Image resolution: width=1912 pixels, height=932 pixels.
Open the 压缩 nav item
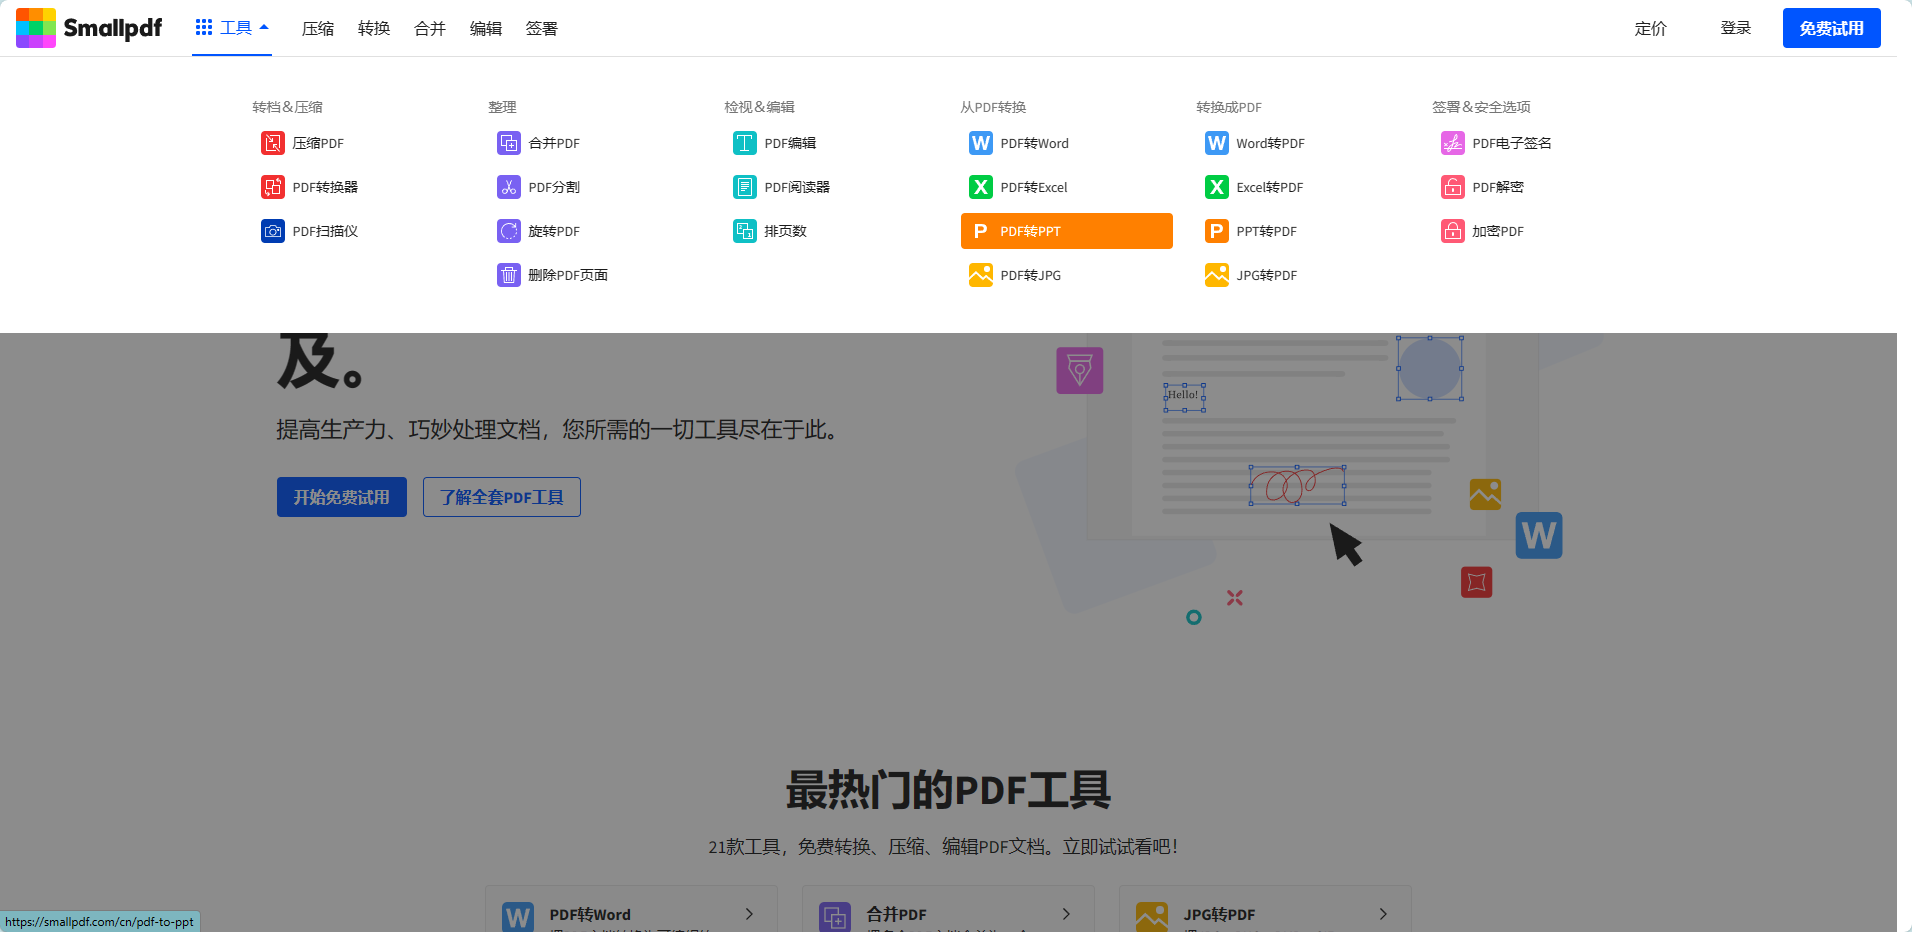[318, 28]
